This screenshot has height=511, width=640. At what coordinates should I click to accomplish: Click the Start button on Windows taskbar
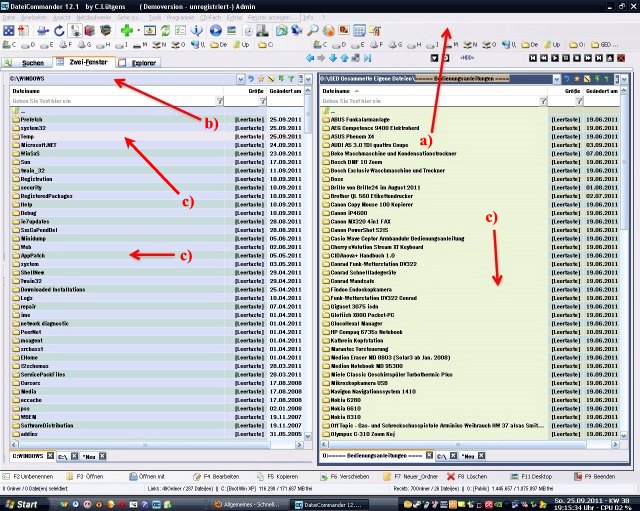[22, 504]
